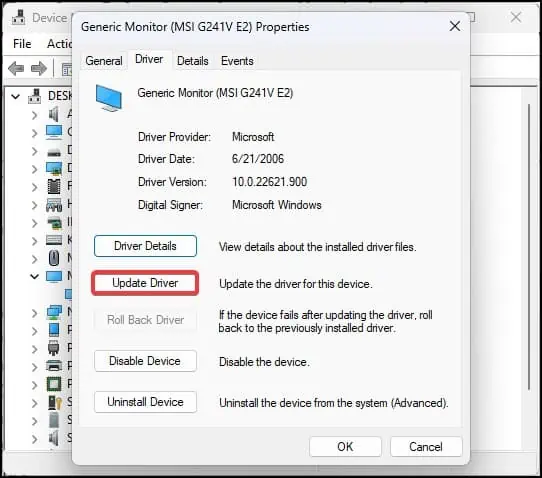Image resolution: width=542 pixels, height=478 pixels.
Task: Click the Device Manager vertical scrollbar
Action: click(529, 247)
